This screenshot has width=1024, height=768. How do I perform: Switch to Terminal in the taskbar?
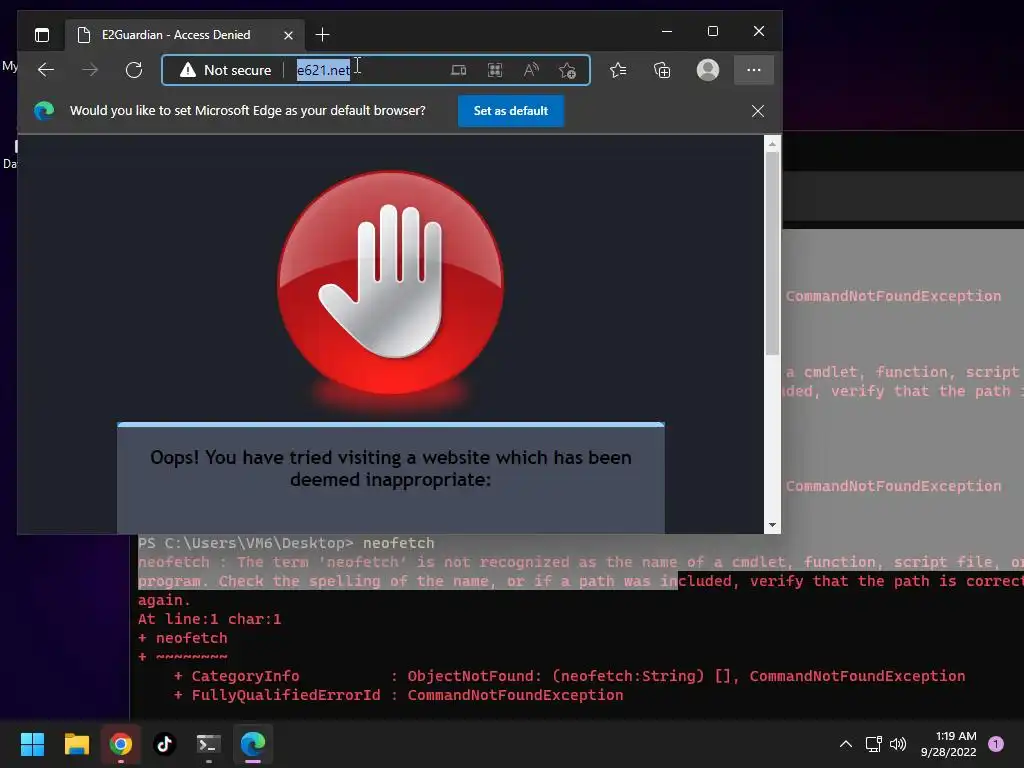[209, 744]
